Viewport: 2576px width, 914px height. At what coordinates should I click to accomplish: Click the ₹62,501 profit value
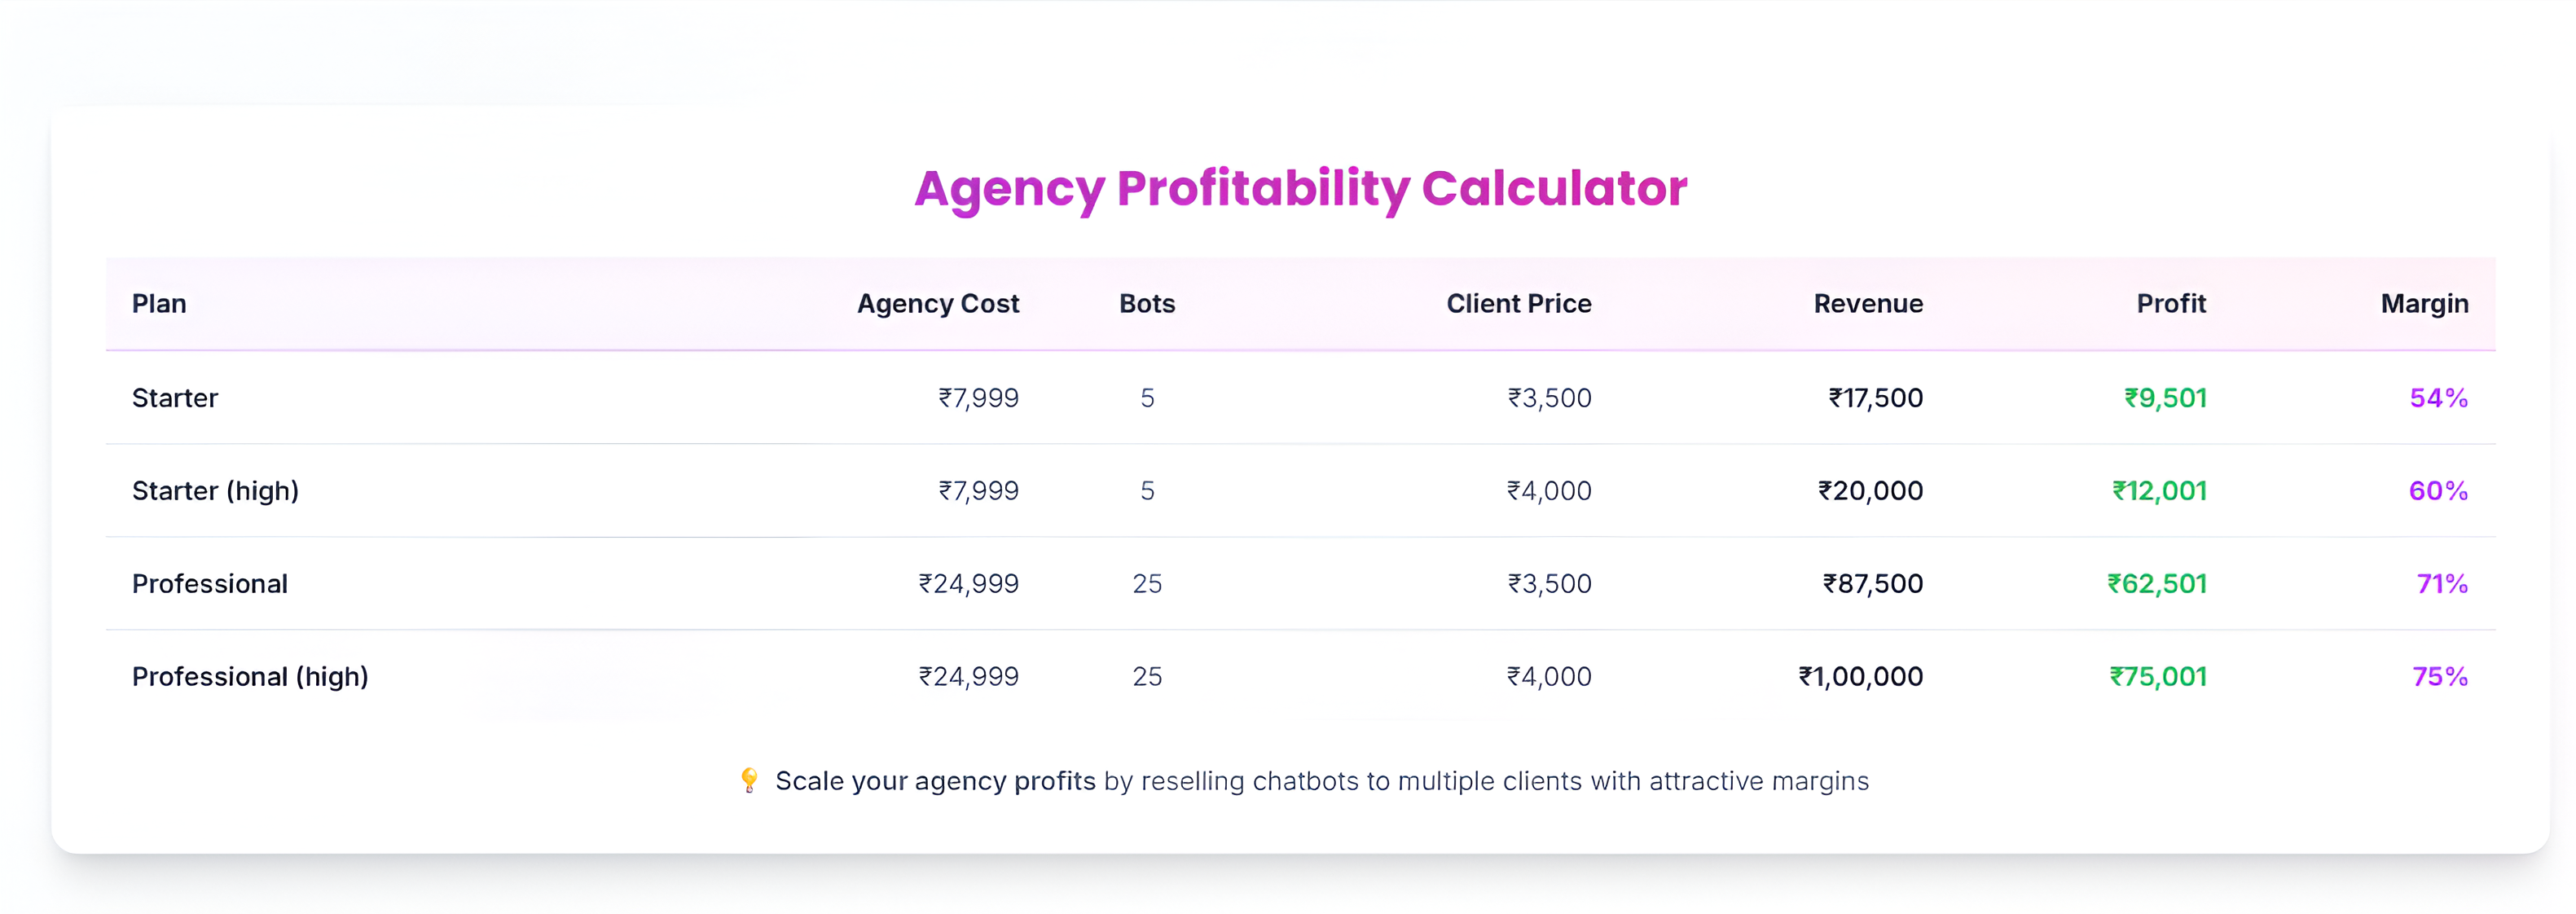tap(2157, 584)
